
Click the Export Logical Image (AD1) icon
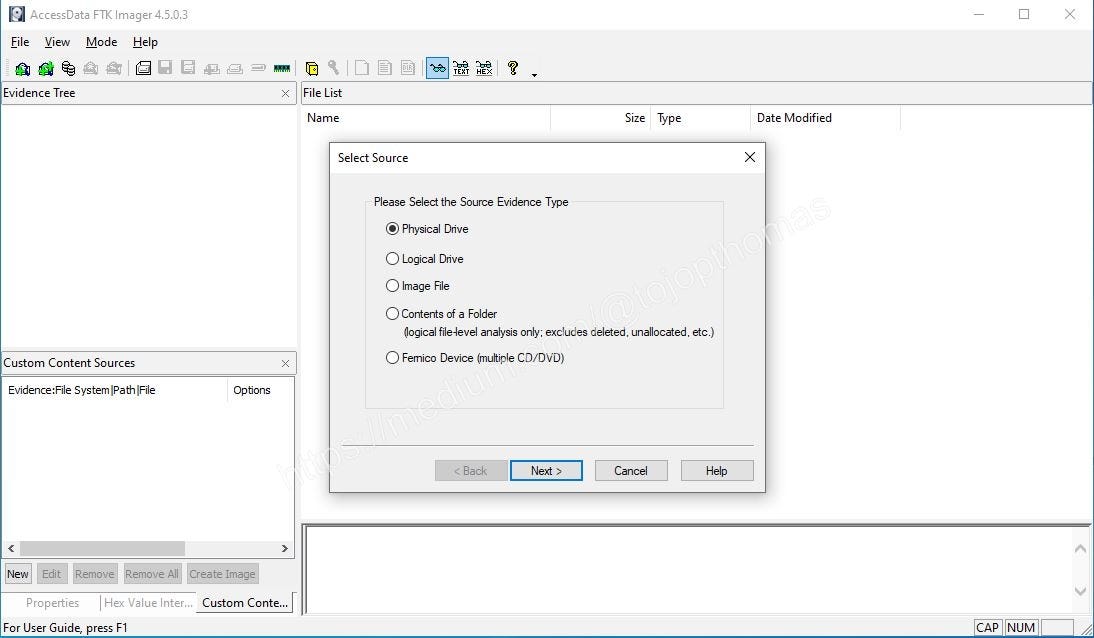[188, 68]
